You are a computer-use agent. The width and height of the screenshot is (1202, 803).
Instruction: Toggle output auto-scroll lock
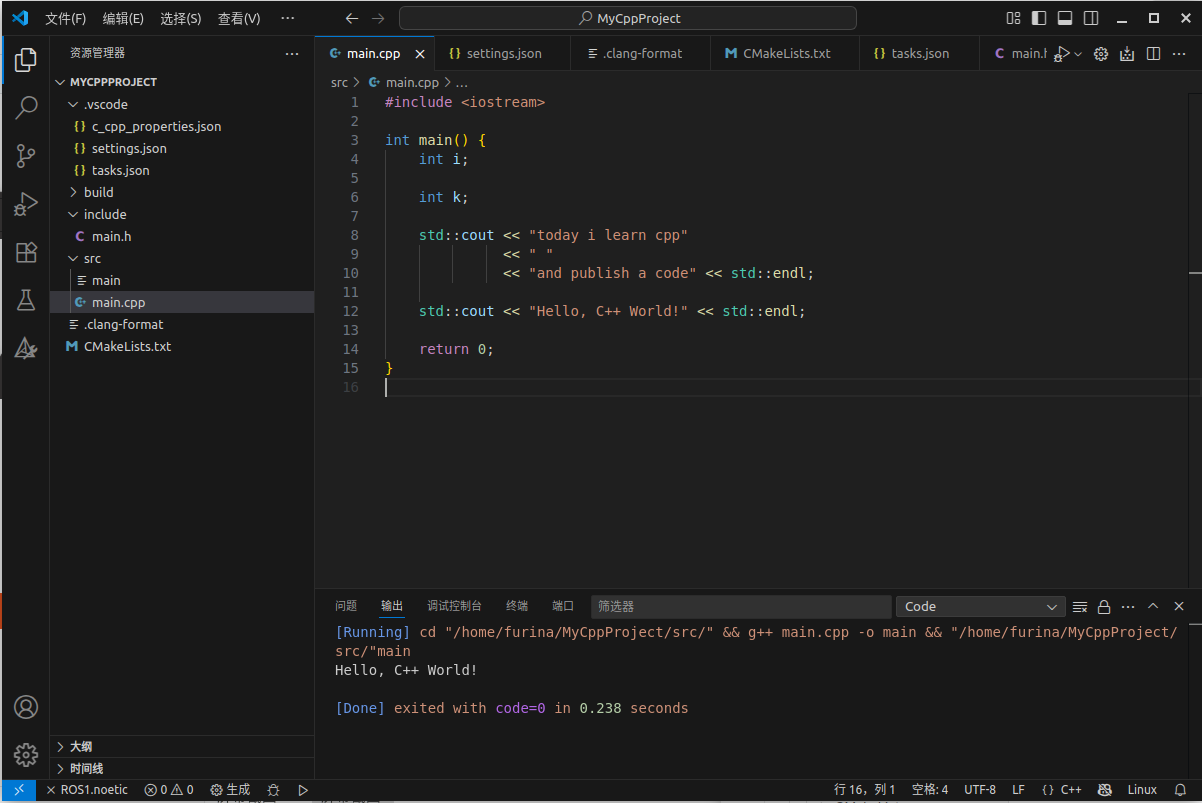click(1104, 607)
